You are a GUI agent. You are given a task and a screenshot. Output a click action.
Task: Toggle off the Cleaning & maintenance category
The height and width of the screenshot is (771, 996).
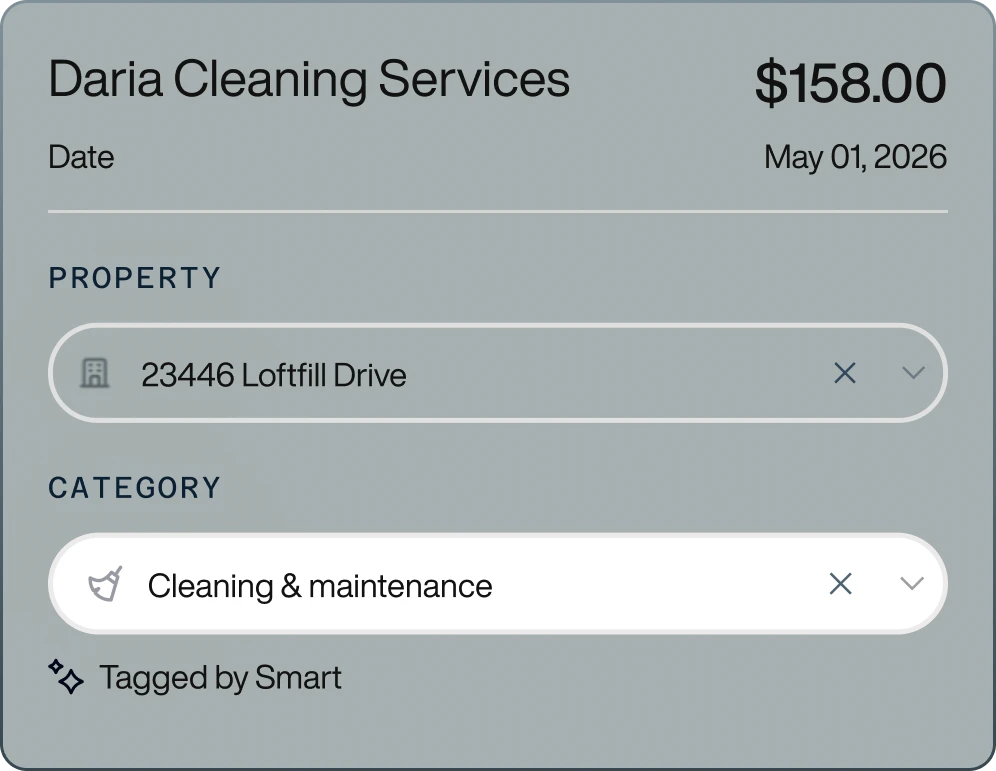pyautogui.click(x=841, y=584)
